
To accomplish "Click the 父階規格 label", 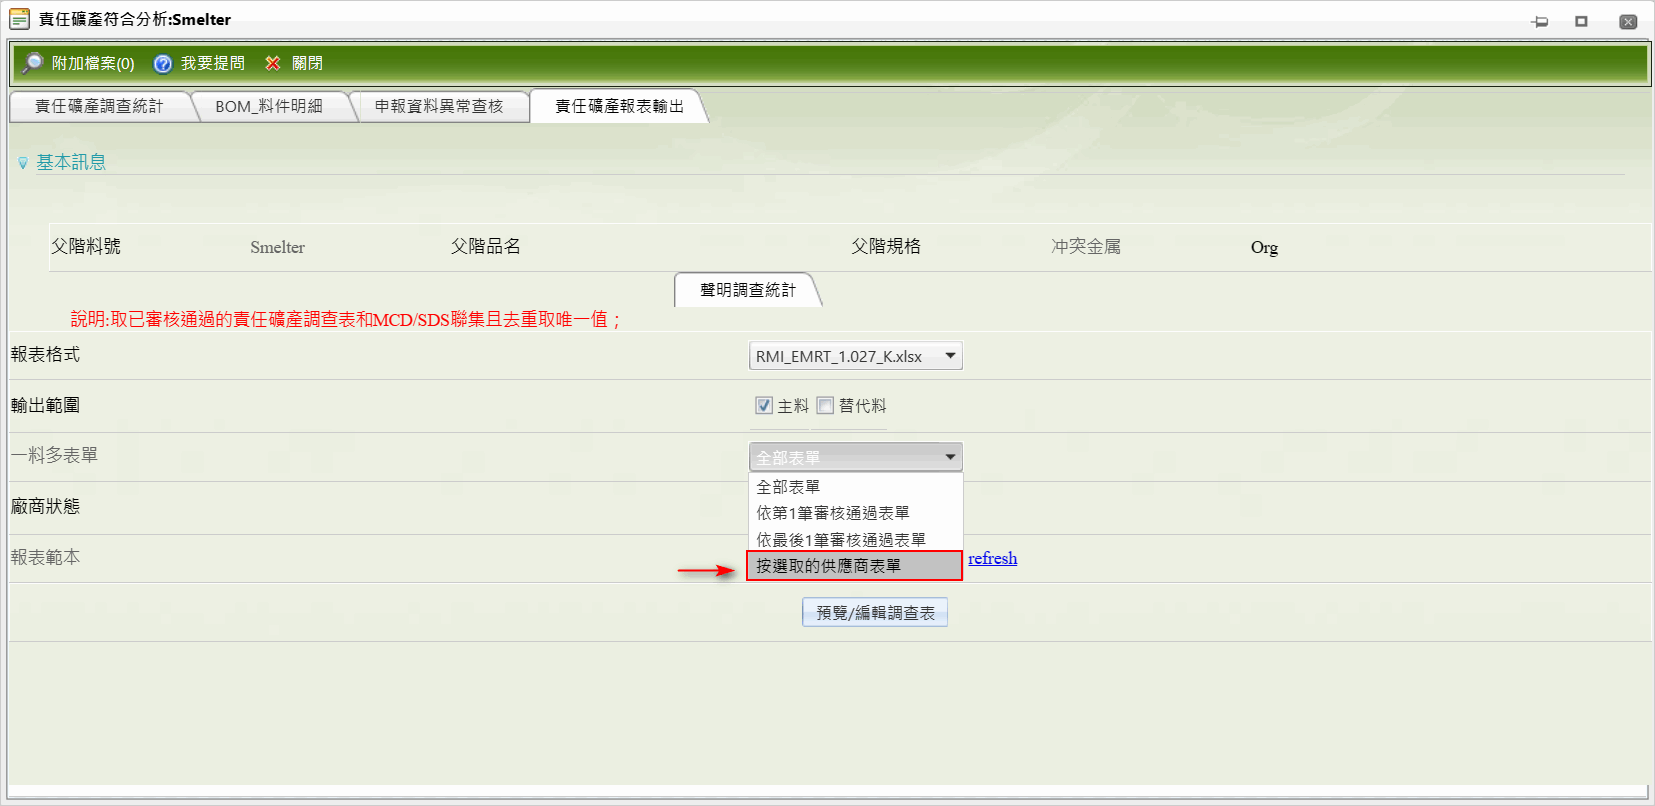I will 886,246.
